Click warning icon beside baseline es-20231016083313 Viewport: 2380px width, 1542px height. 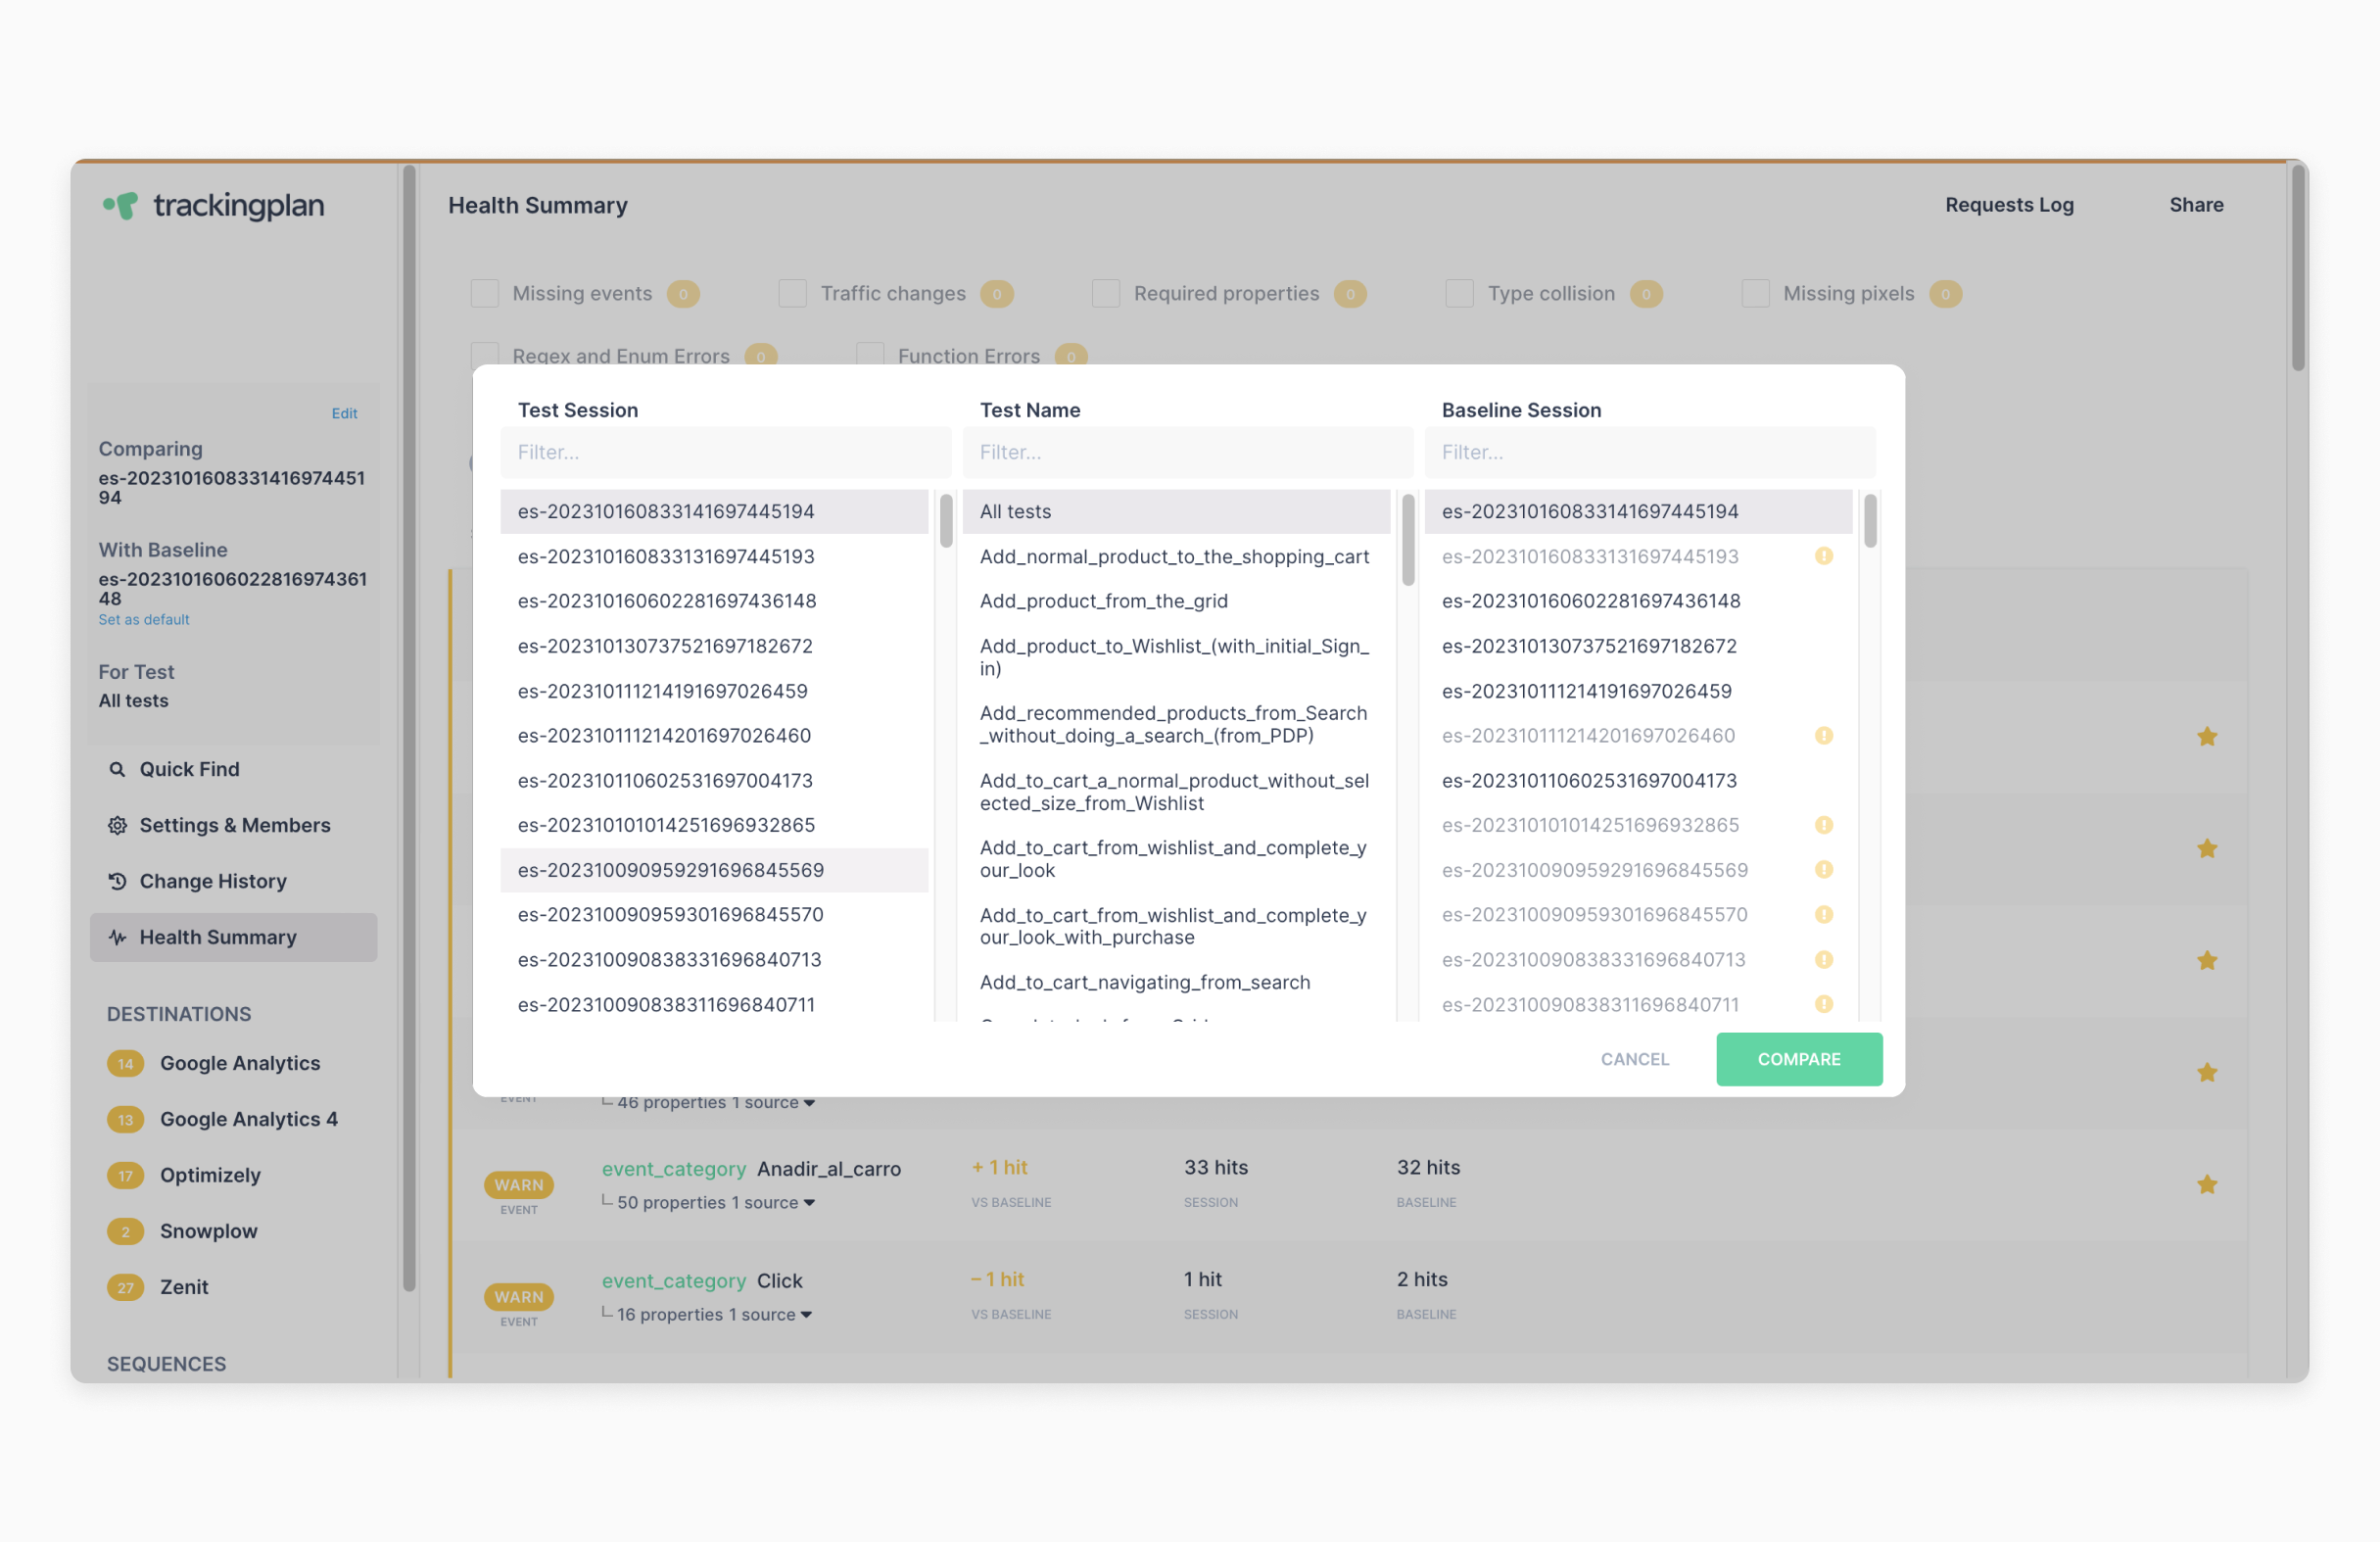(1823, 556)
